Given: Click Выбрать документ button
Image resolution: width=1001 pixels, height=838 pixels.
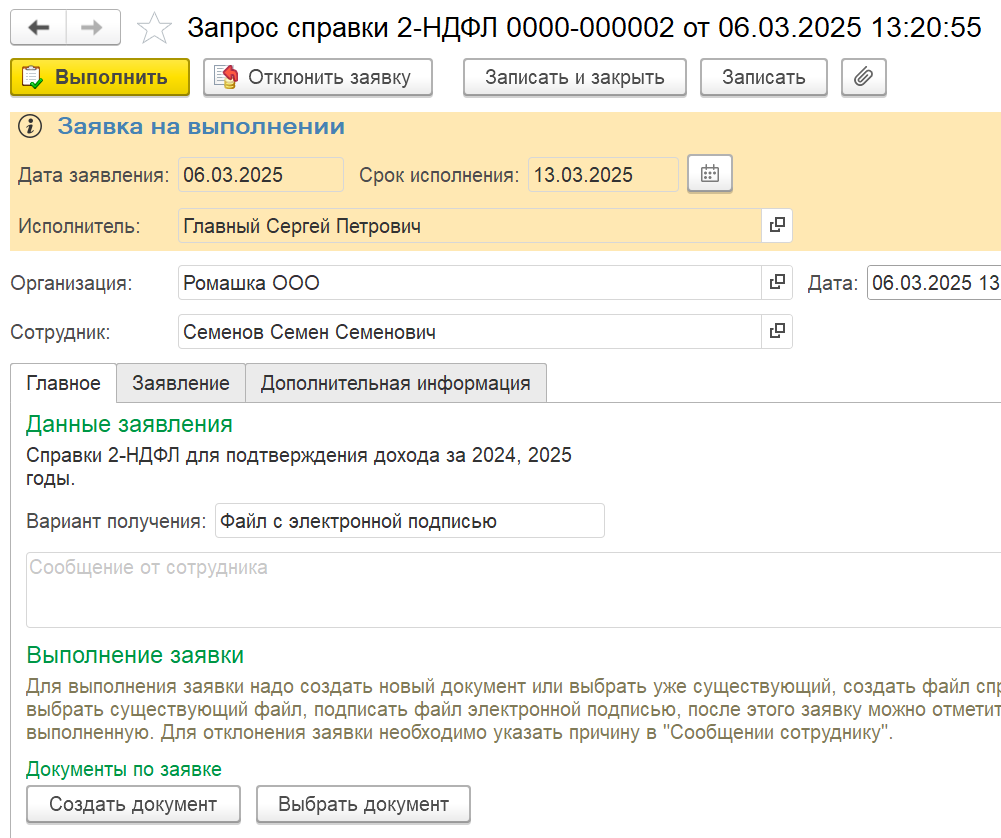Looking at the screenshot, I should 363,804.
